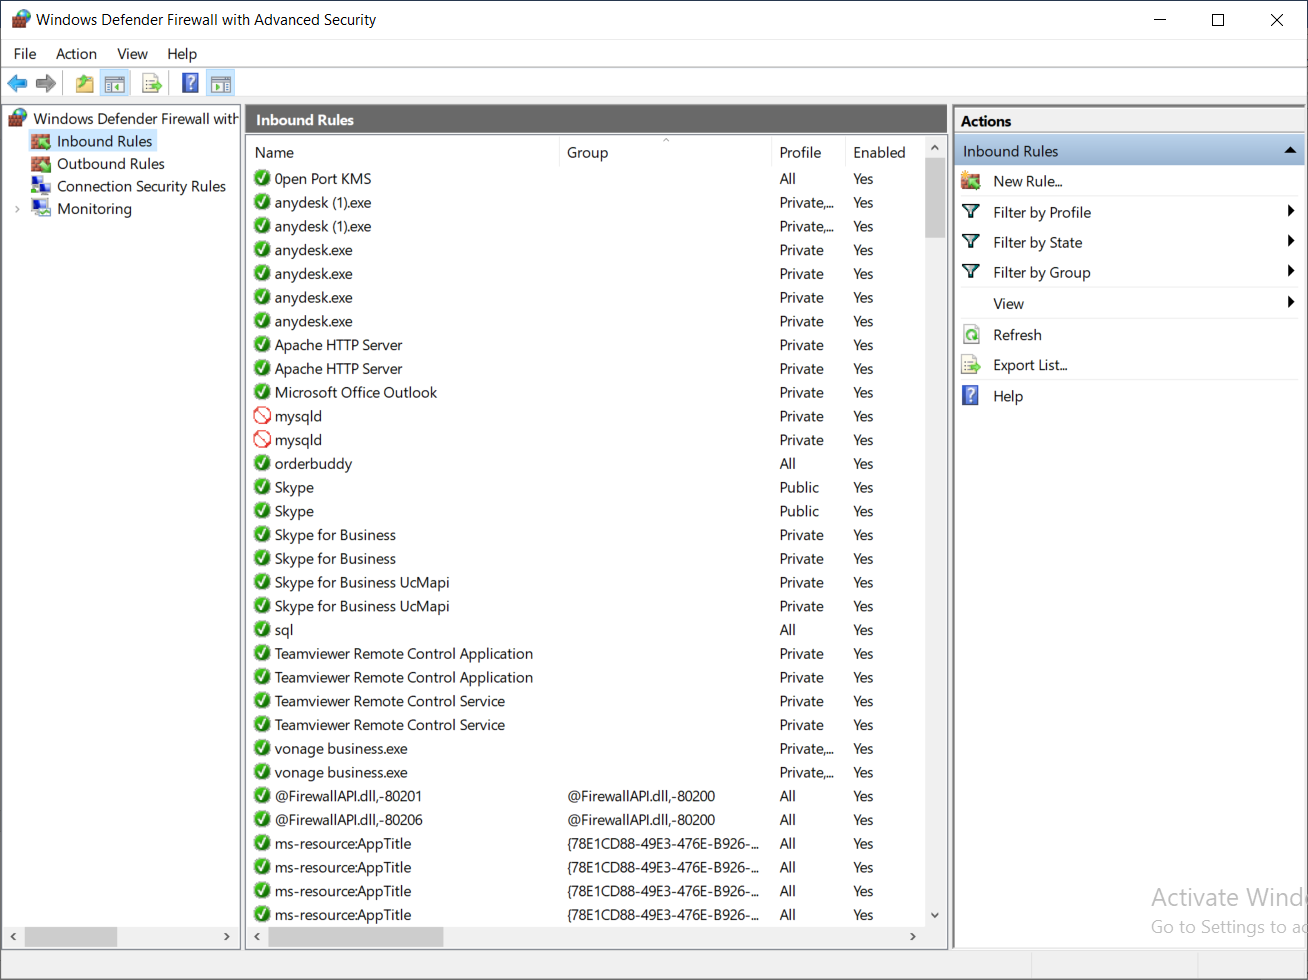Click the Back arrow toolbar icon
The image size is (1308, 980).
(17, 84)
